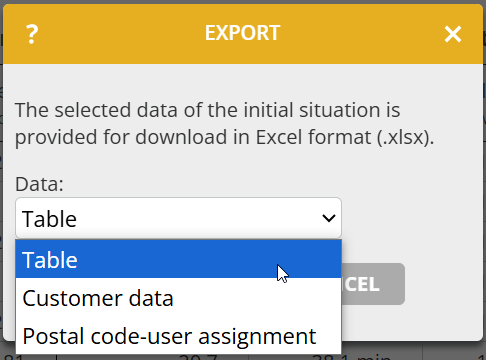Collapse the Data combo box showing Table
Screen dimensions: 486x360
pyautogui.click(x=178, y=218)
